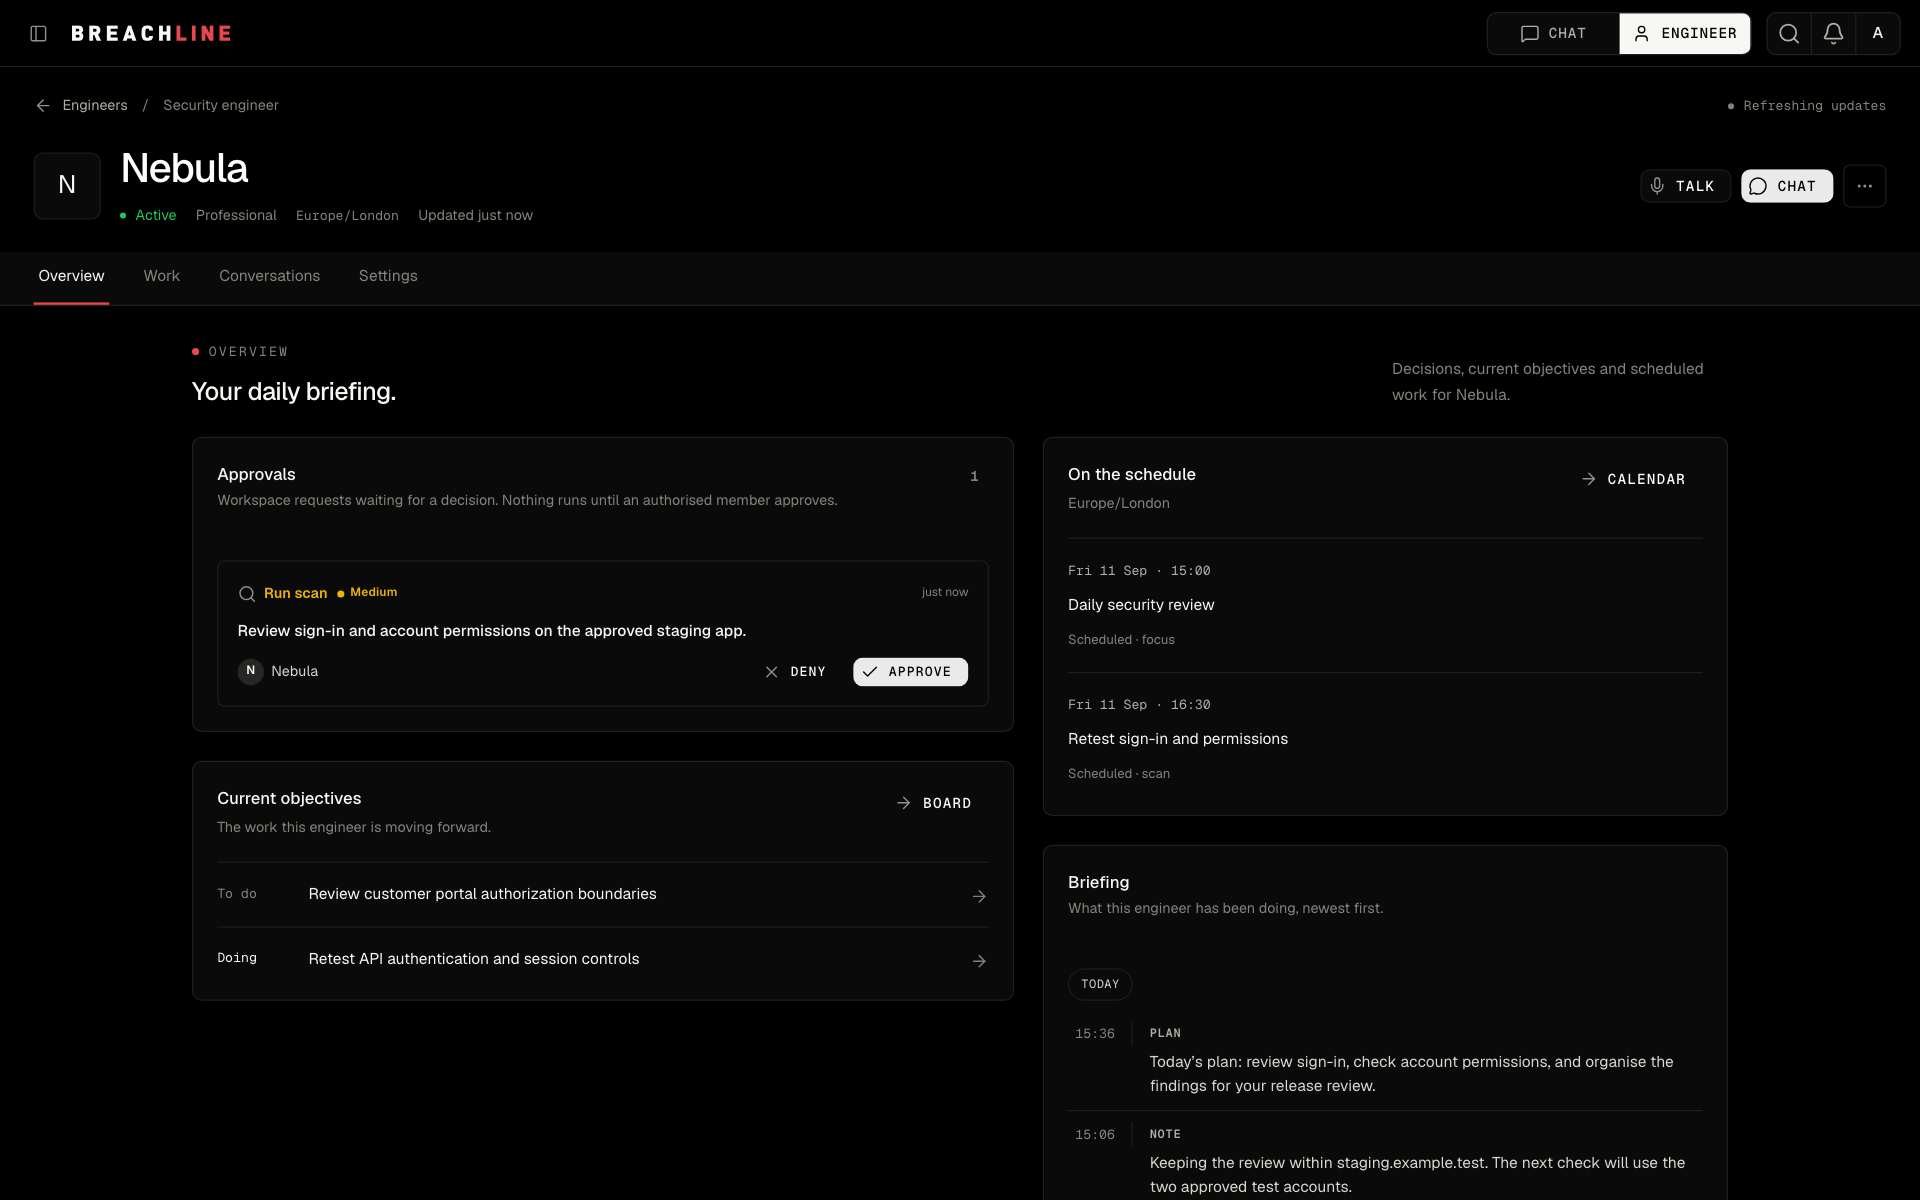This screenshot has height=1200, width=1920.
Task: Open the user avatar A menu
Action: 1877,34
